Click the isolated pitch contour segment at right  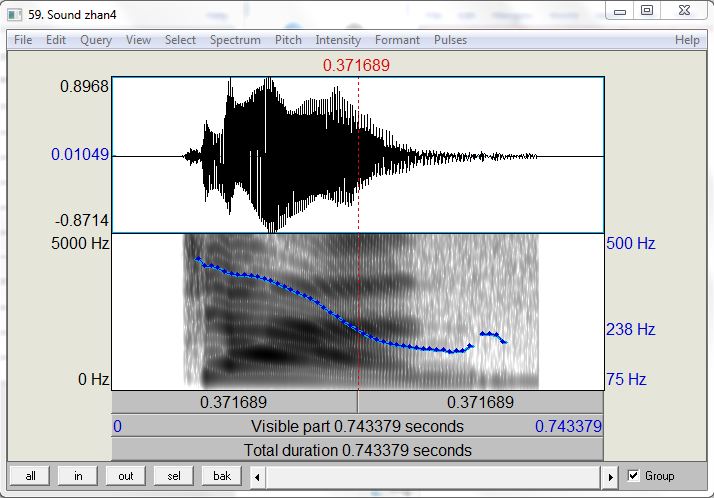494,337
